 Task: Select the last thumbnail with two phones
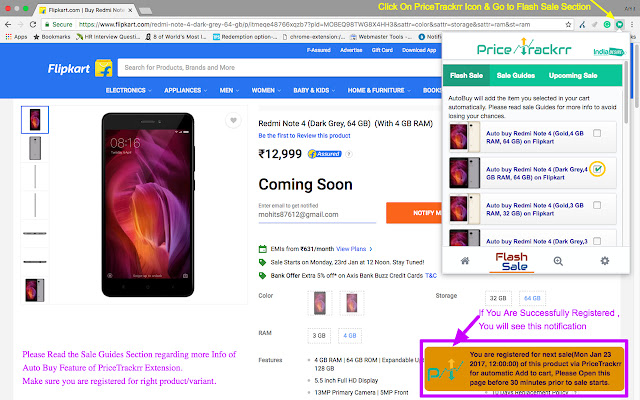pos(35,290)
